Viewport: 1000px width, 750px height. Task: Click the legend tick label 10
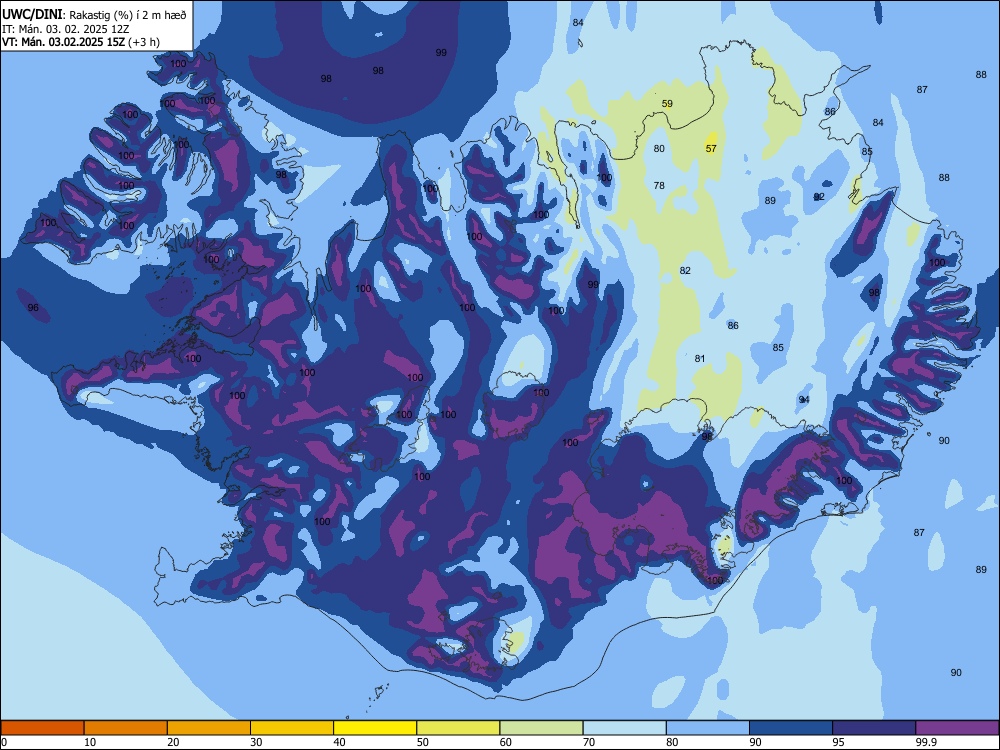(90, 742)
